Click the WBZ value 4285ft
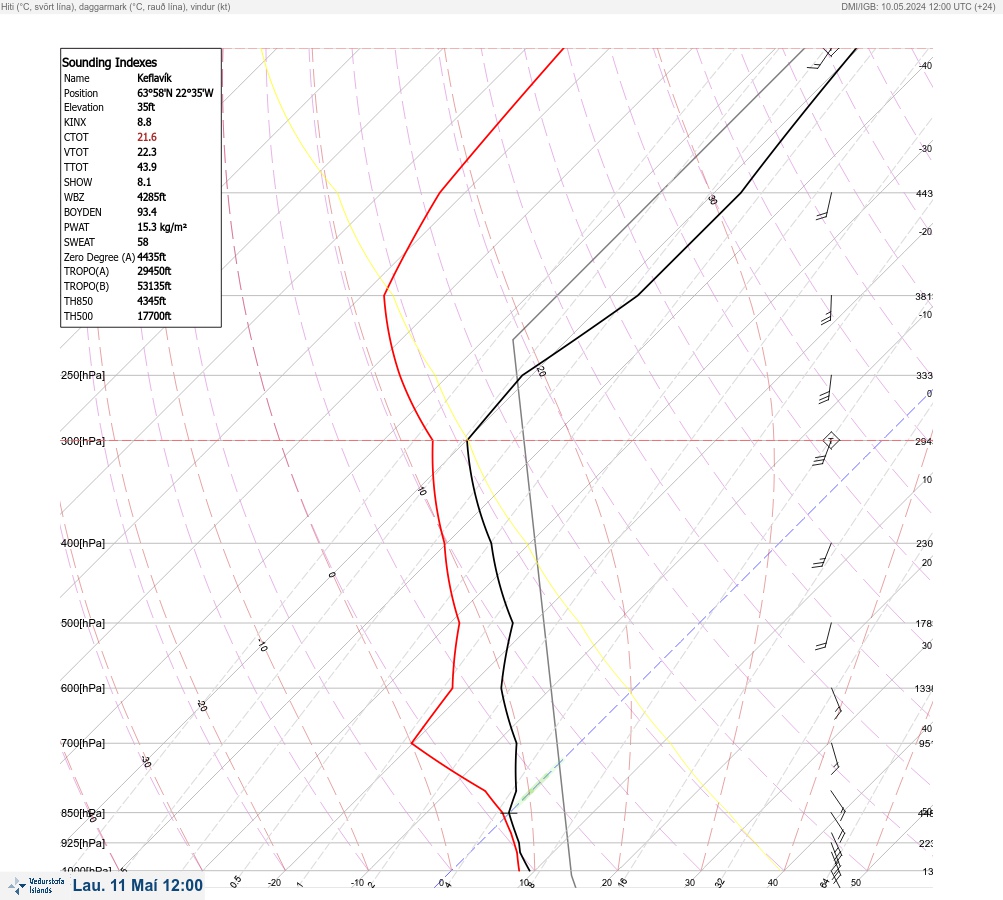 click(x=152, y=197)
